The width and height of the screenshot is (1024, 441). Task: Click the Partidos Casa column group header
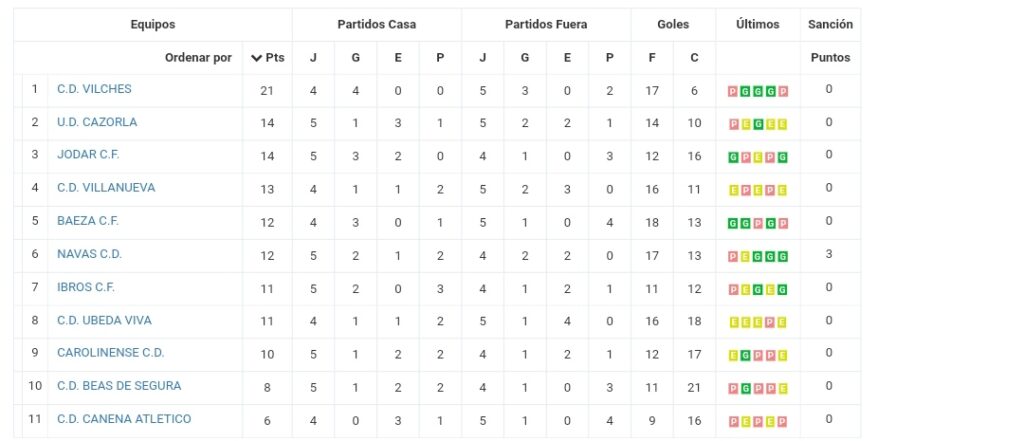tap(377, 24)
